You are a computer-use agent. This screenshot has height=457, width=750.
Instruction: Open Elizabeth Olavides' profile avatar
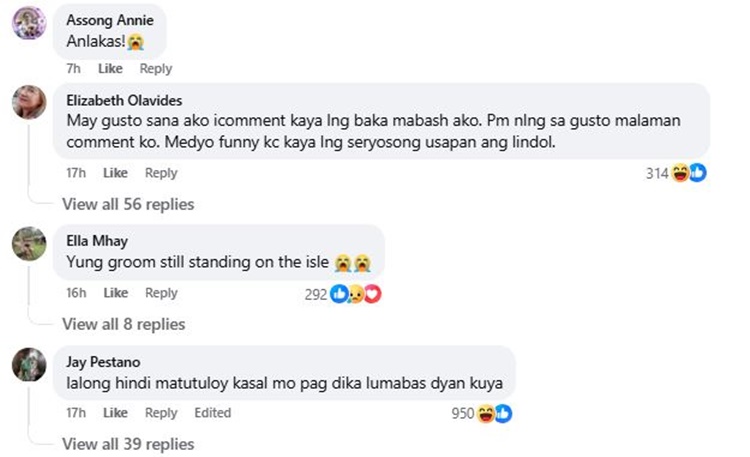point(29,102)
